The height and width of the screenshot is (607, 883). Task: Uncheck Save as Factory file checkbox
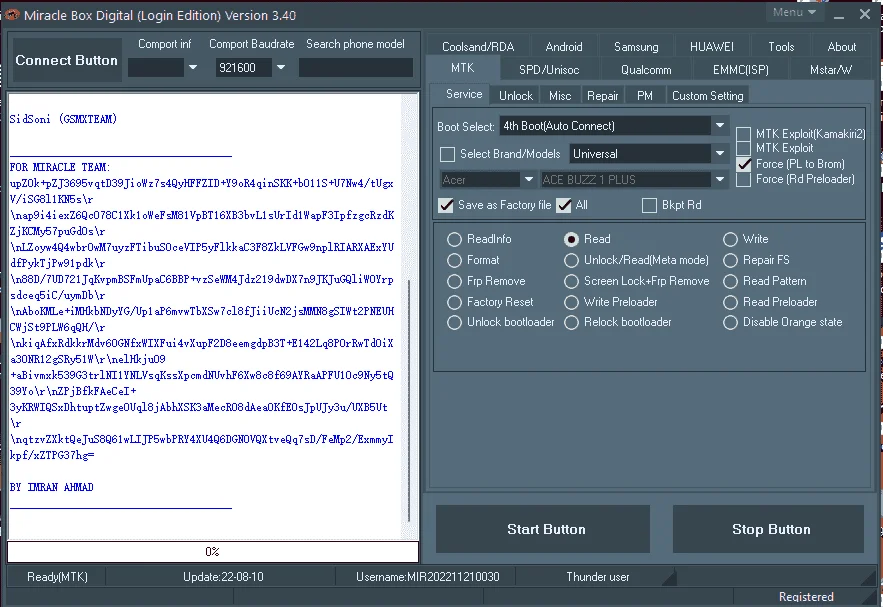446,206
